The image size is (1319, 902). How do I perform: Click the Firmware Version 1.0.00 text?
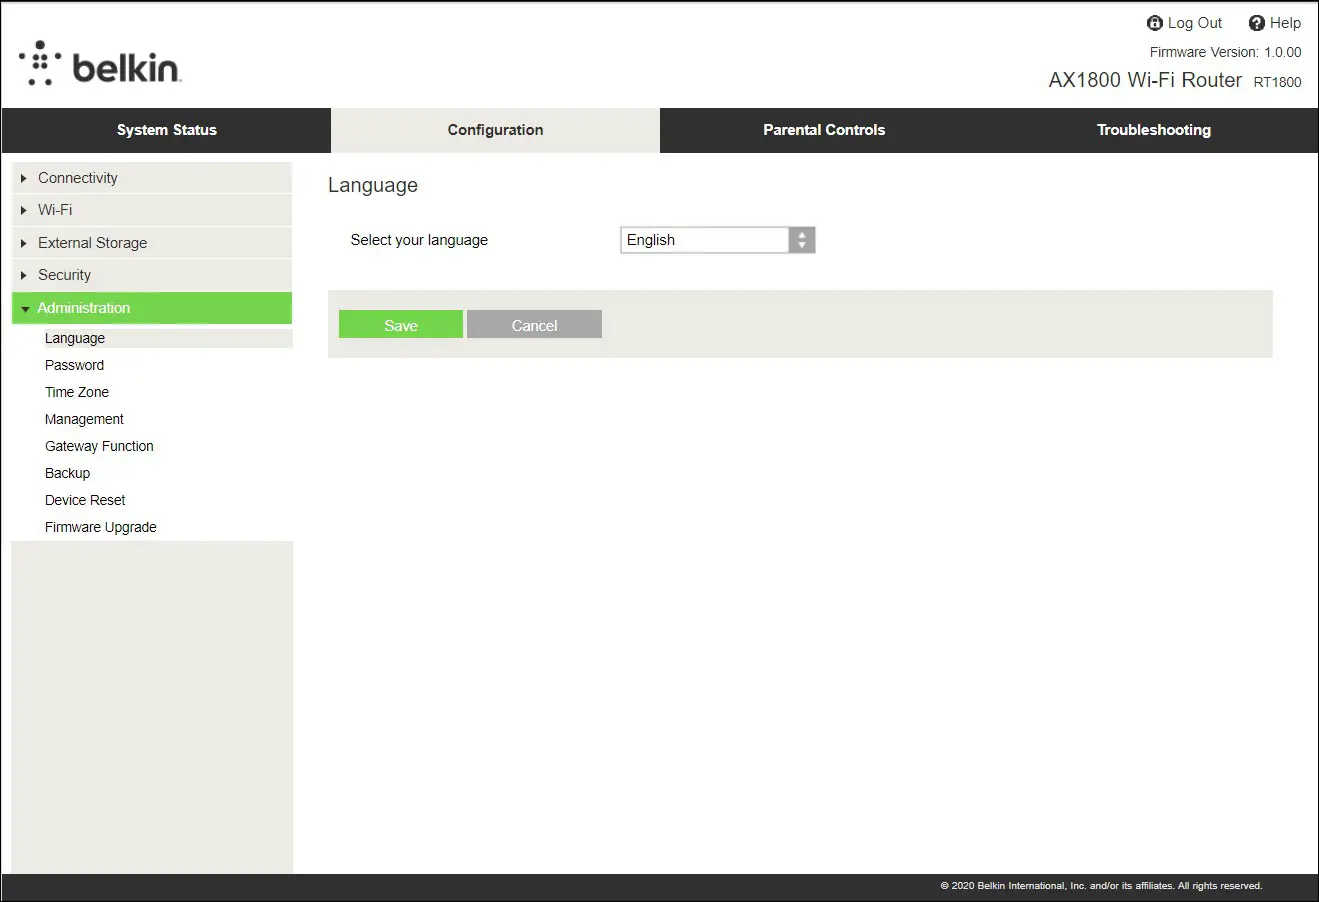[1225, 52]
